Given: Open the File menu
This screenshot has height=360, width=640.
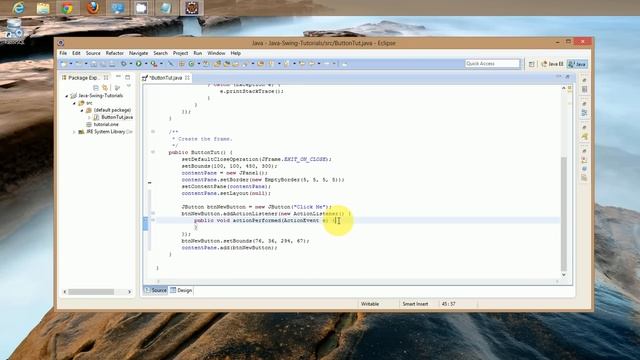Looking at the screenshot, I should point(63,53).
